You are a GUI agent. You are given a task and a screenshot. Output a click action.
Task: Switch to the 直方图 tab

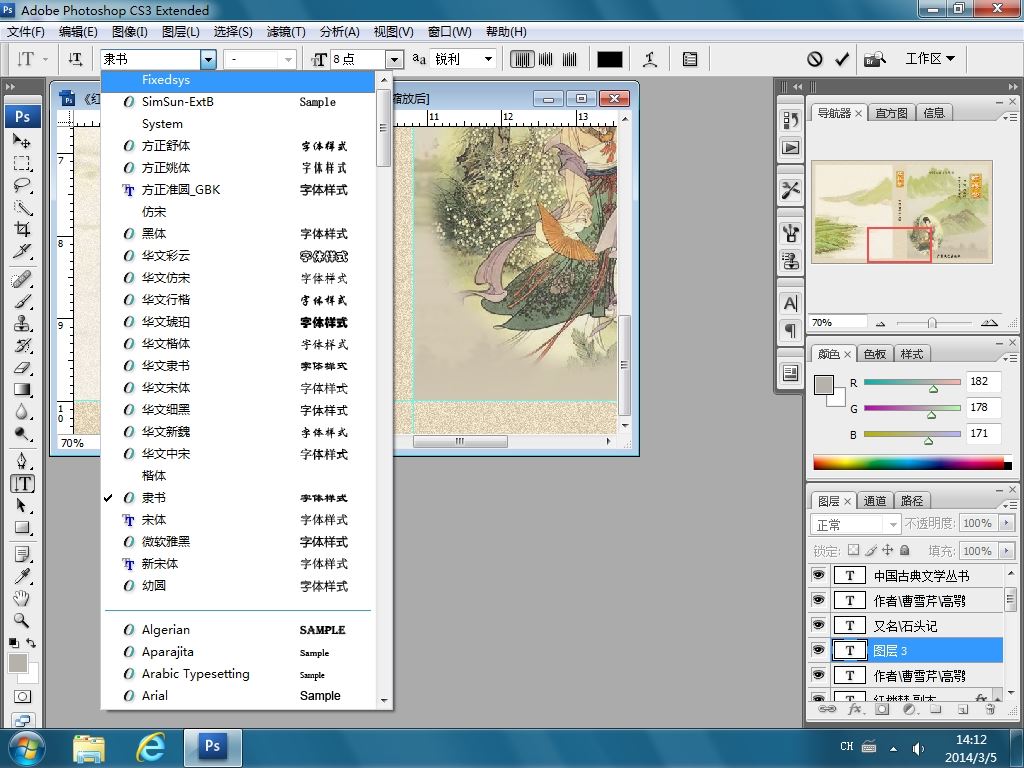click(x=891, y=113)
